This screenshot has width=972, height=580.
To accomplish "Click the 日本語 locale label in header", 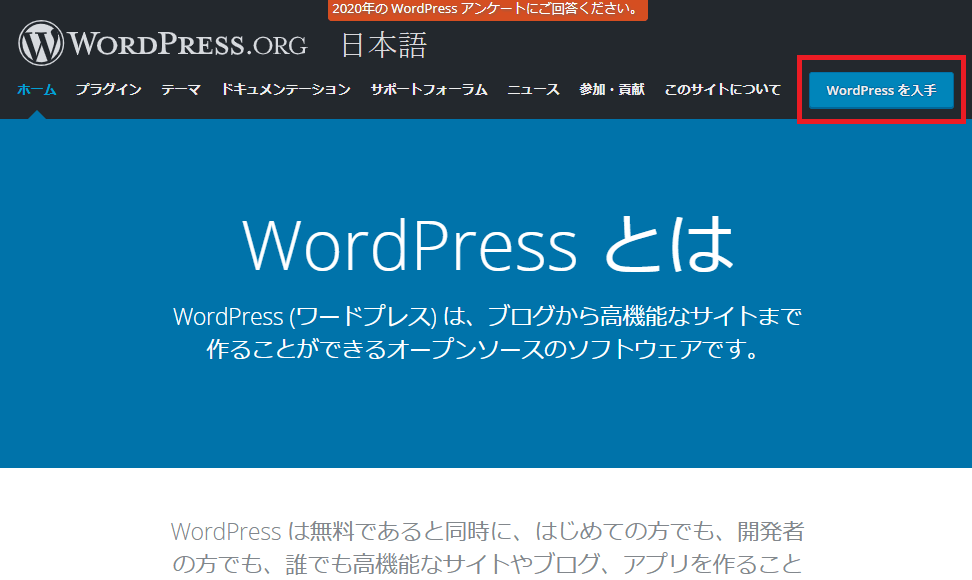I will (x=383, y=45).
